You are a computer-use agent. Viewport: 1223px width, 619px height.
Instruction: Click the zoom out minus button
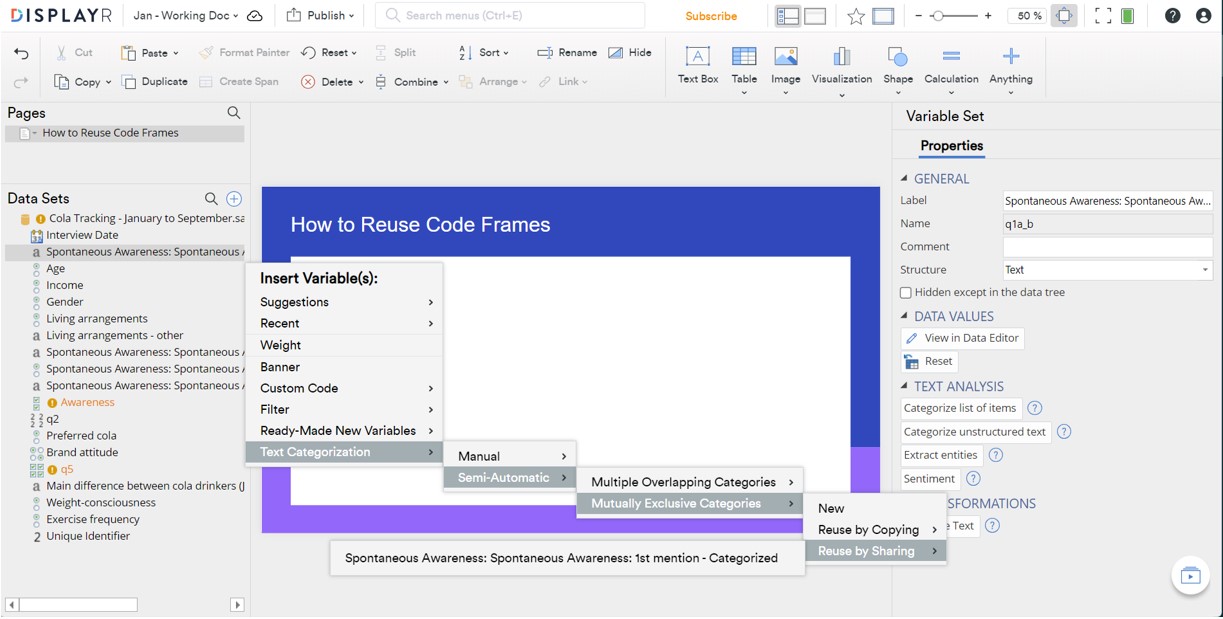point(918,16)
